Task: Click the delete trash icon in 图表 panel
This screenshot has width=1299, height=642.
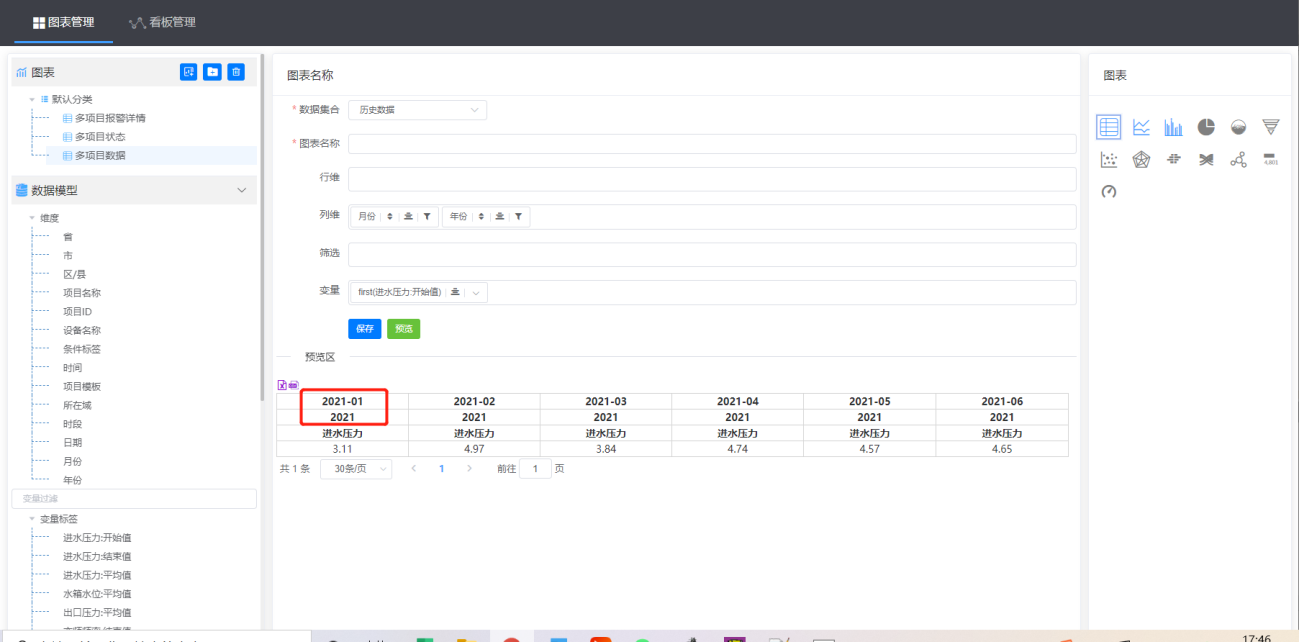Action: (x=236, y=72)
